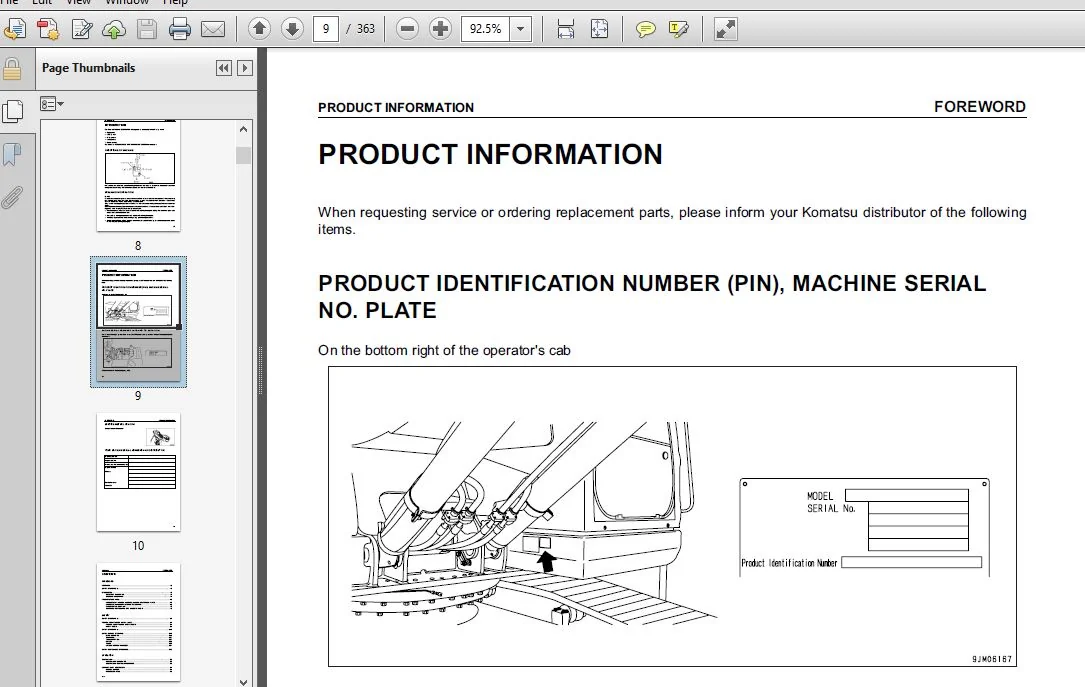Click 'Product Identification Number' label in the plate diagram
Screen dimensions: 1085x687
(790, 563)
